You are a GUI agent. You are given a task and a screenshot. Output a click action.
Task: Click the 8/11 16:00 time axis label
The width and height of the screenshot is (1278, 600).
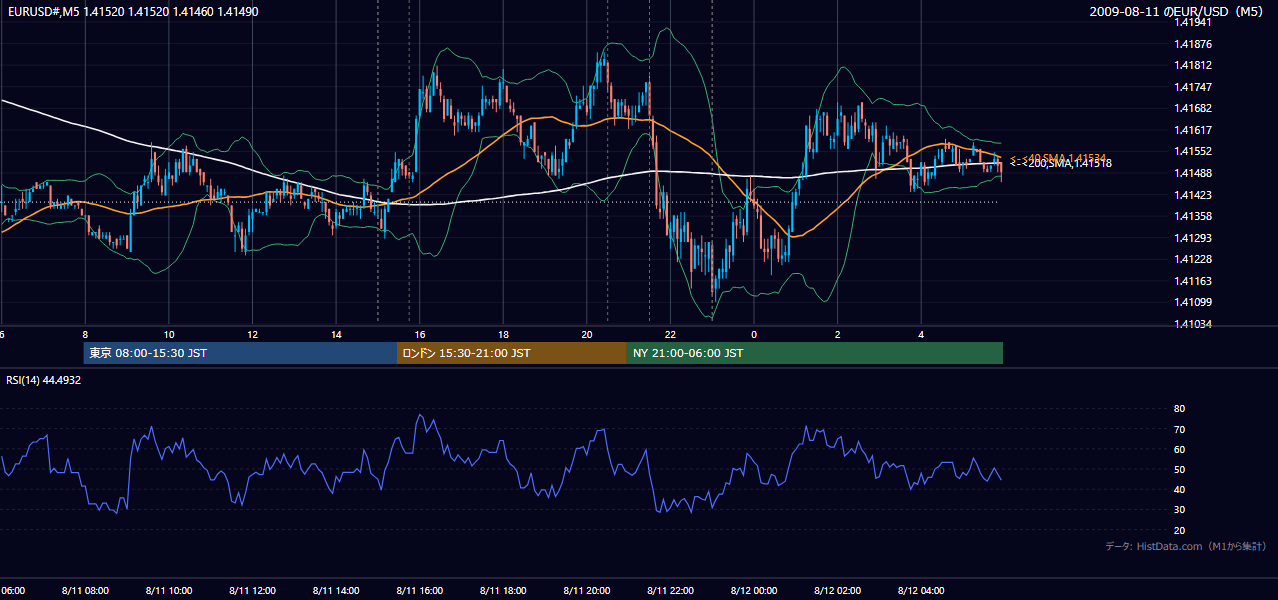coord(419,591)
